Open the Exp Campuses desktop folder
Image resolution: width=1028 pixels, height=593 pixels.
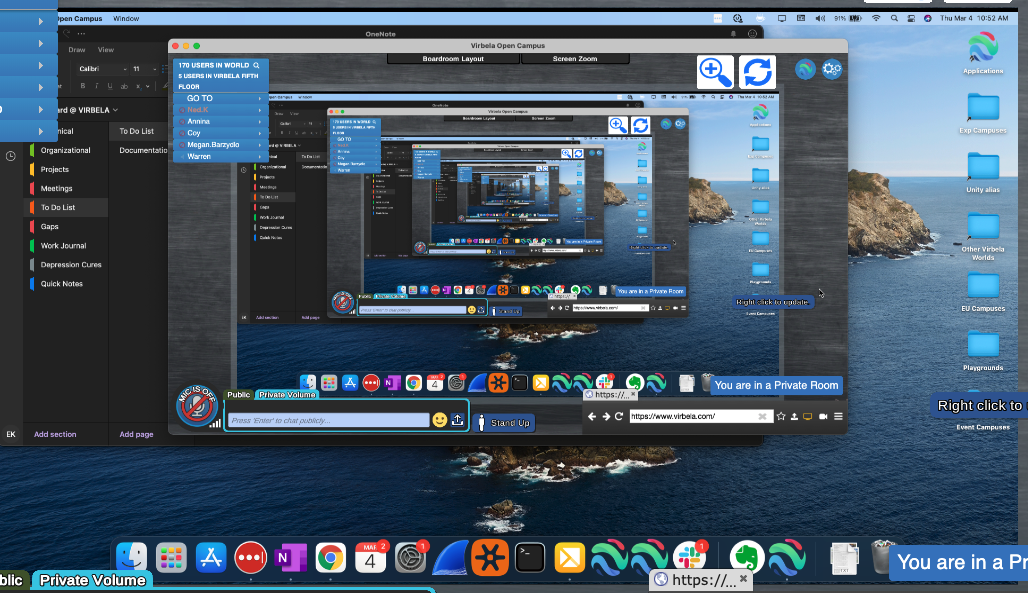tap(983, 113)
